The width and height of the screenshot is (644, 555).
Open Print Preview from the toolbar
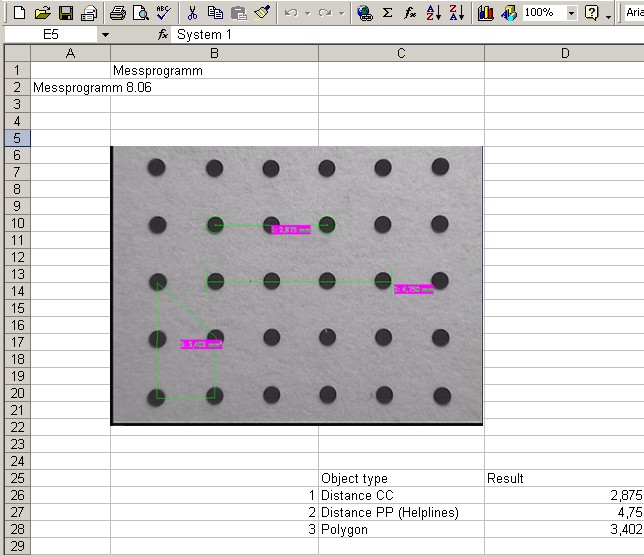pyautogui.click(x=141, y=13)
